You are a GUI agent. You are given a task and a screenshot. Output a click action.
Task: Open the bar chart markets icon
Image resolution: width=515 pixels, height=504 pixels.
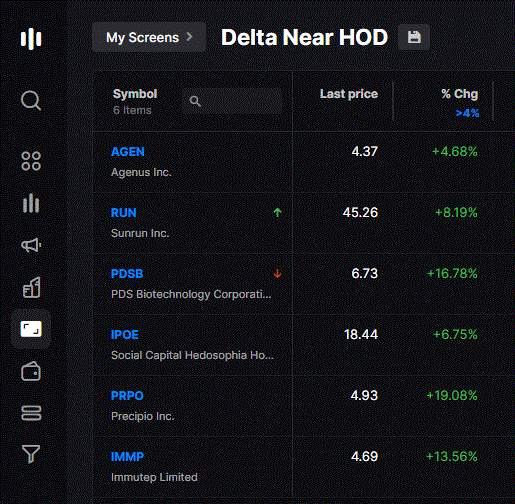(x=31, y=203)
